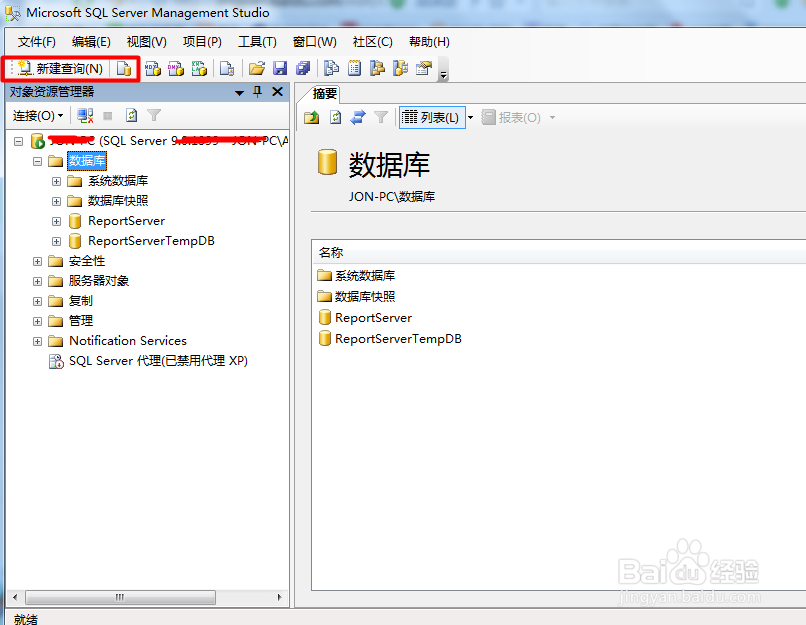Select 数据库 folder in the tree
The image size is (806, 625).
87,161
